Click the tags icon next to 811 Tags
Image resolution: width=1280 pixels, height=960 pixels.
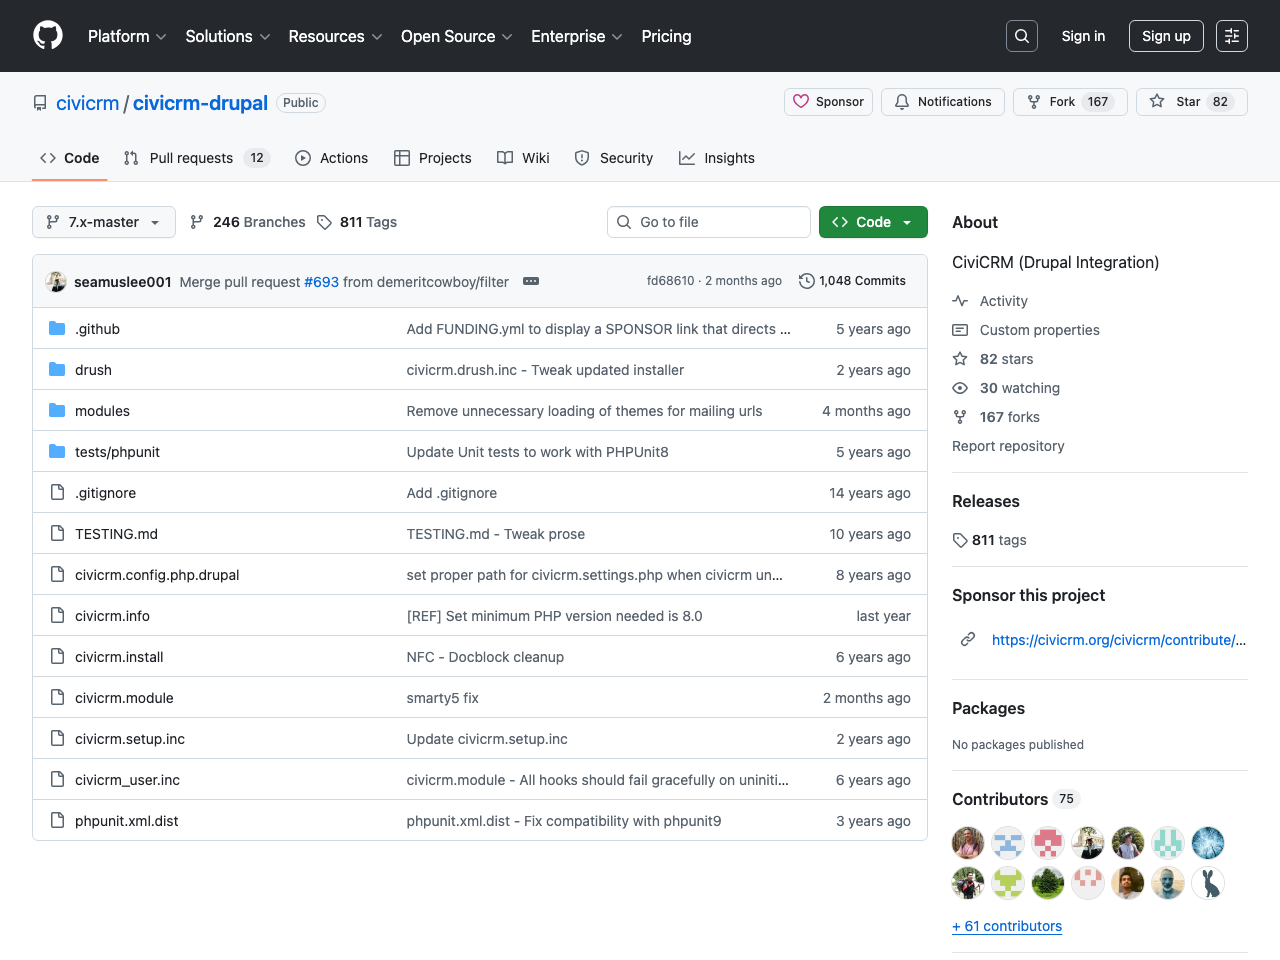324,222
